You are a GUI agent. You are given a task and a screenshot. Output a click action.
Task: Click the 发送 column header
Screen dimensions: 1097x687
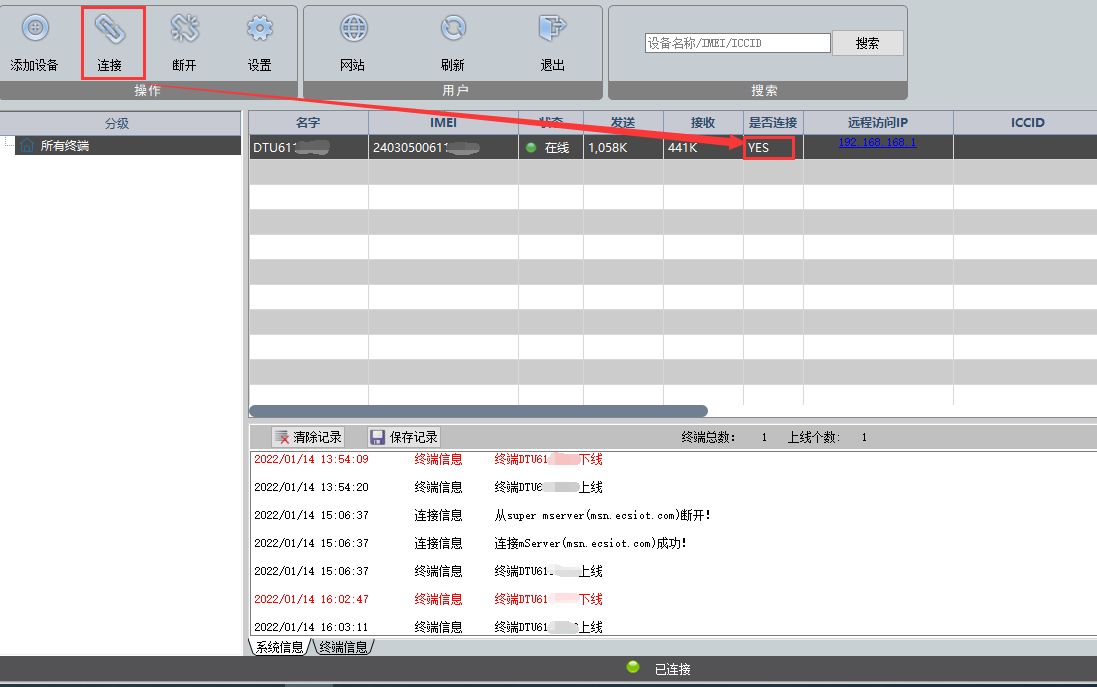point(623,122)
